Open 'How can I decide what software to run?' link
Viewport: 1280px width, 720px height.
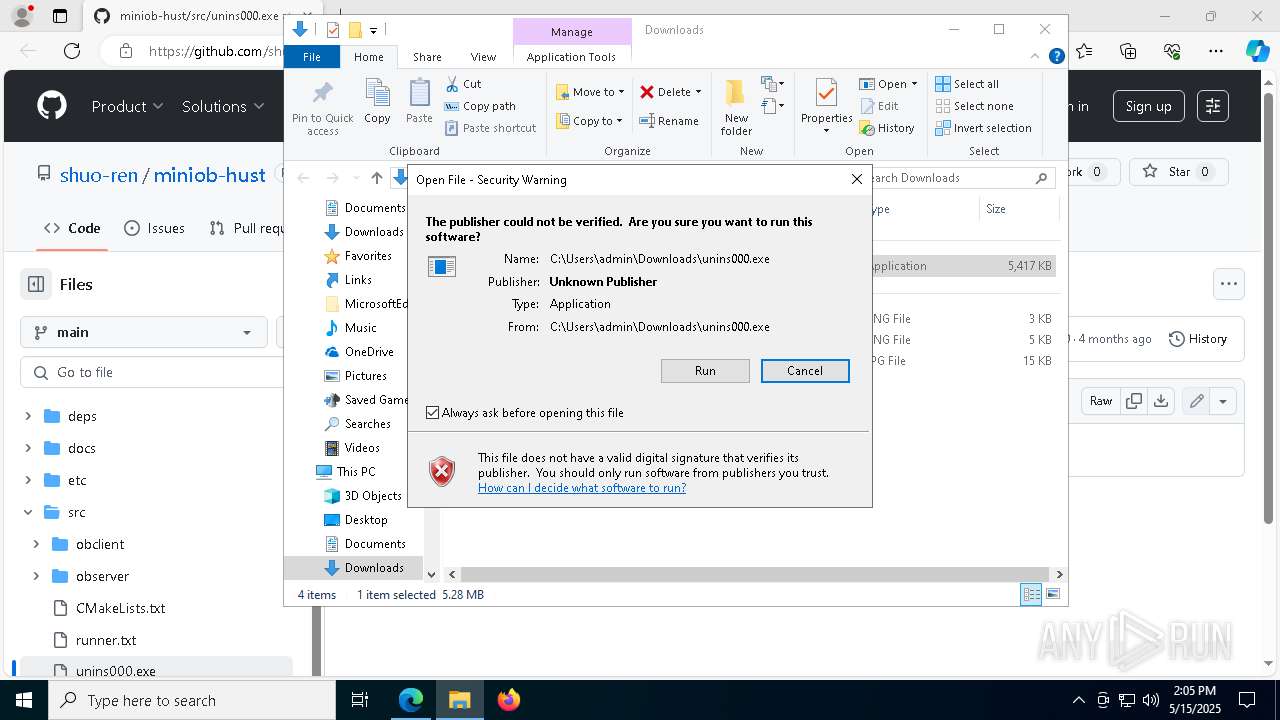[x=582, y=488]
